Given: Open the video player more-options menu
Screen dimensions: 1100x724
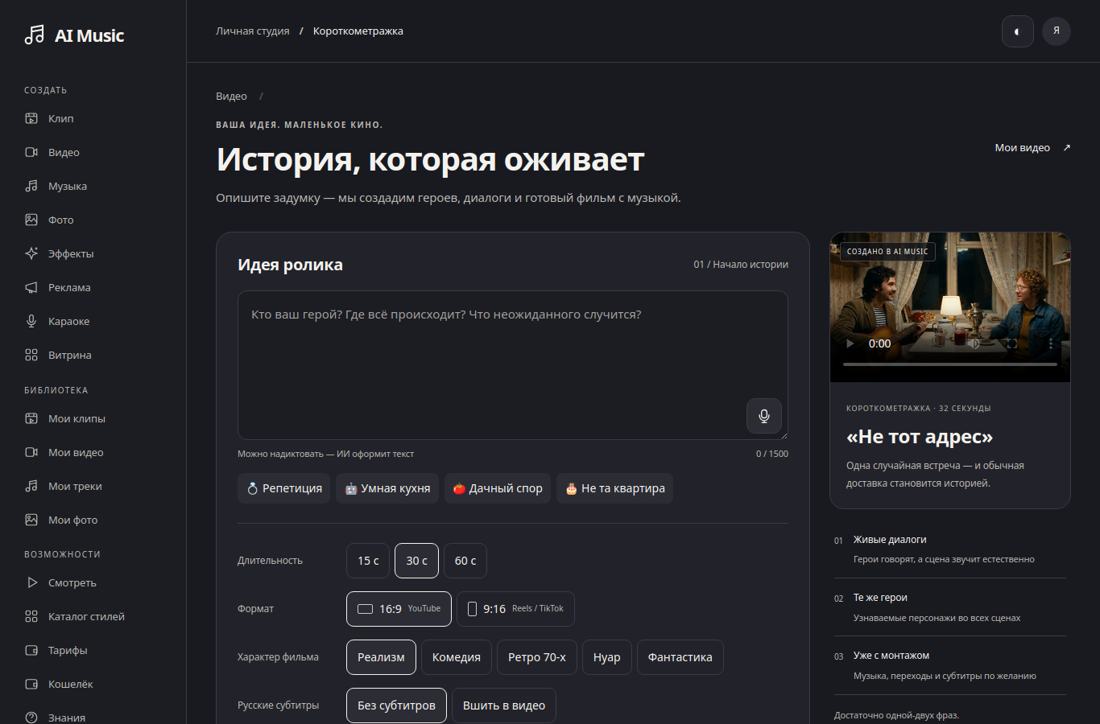Looking at the screenshot, I should point(1050,344).
